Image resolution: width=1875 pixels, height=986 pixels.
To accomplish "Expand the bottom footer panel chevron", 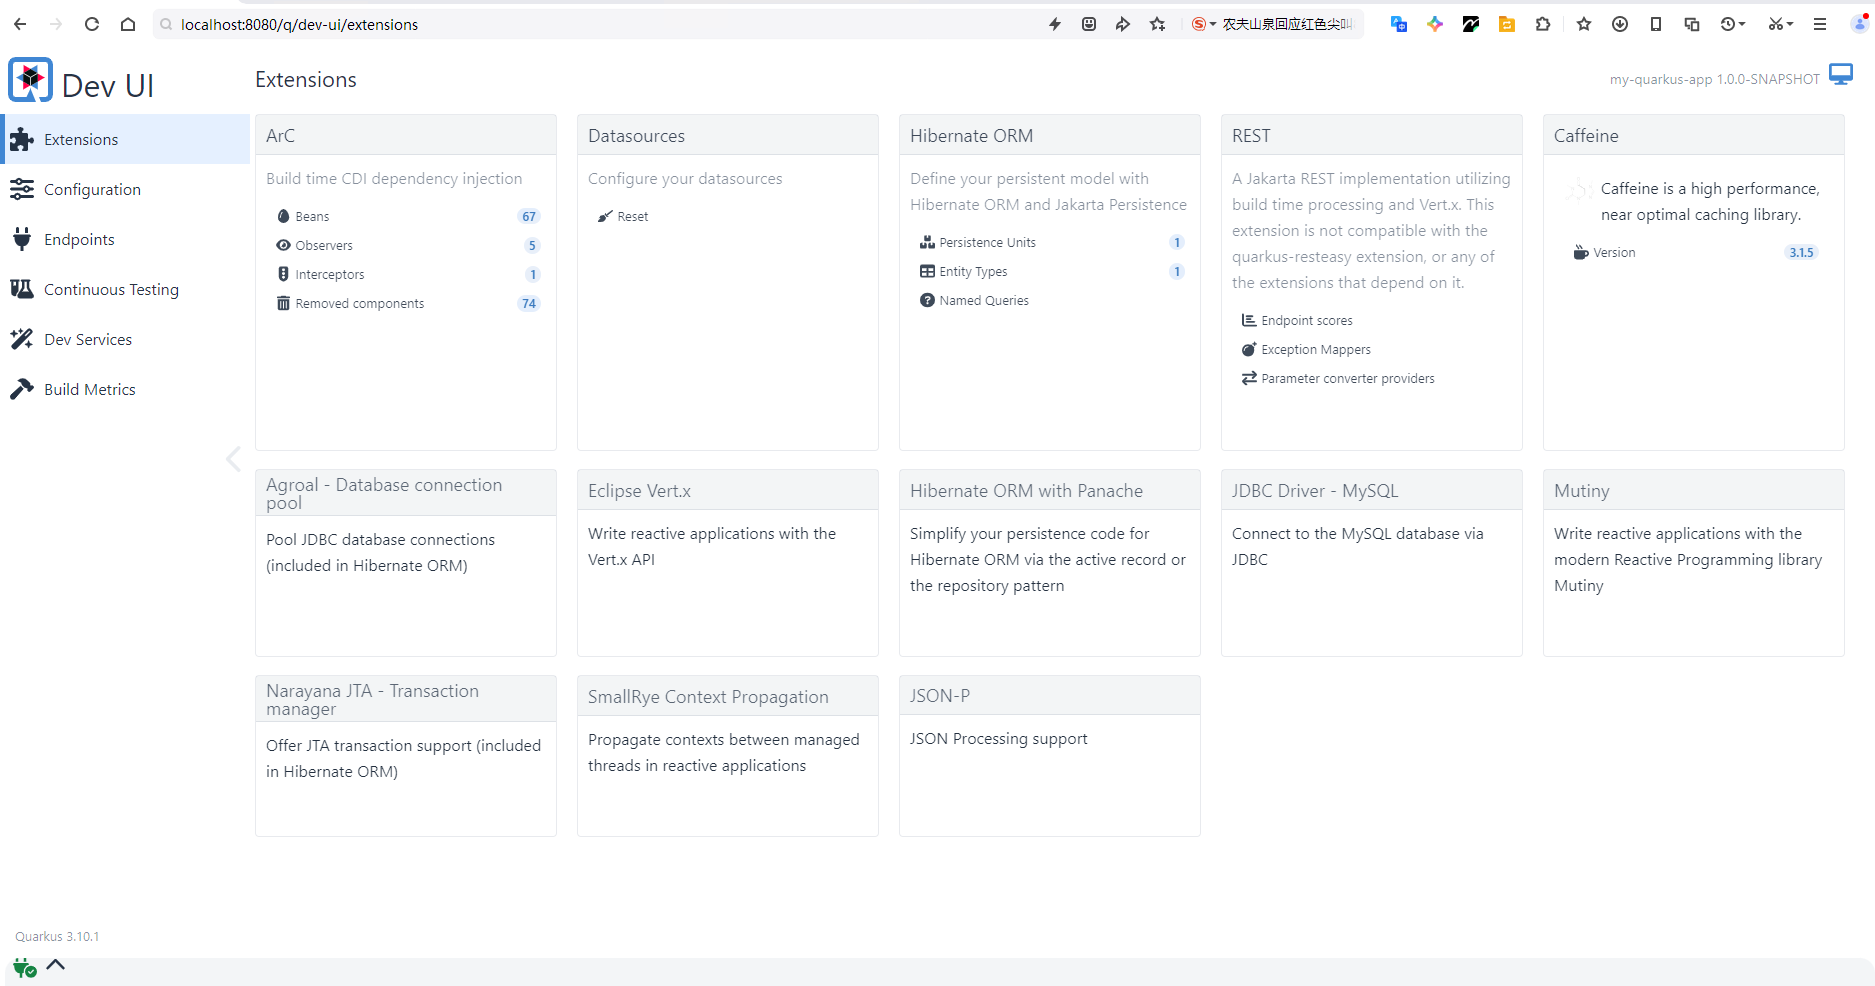I will click(56, 965).
